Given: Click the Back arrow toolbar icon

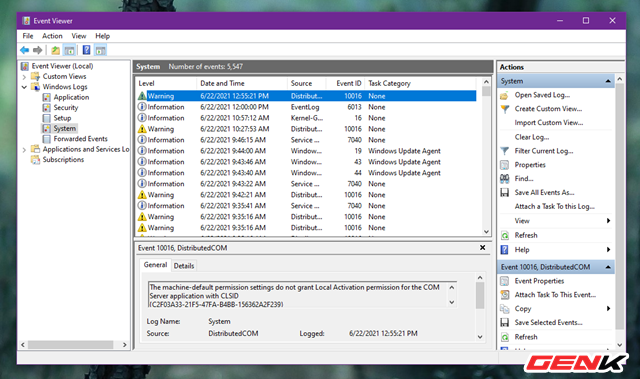Looking at the screenshot, I should (x=24, y=50).
